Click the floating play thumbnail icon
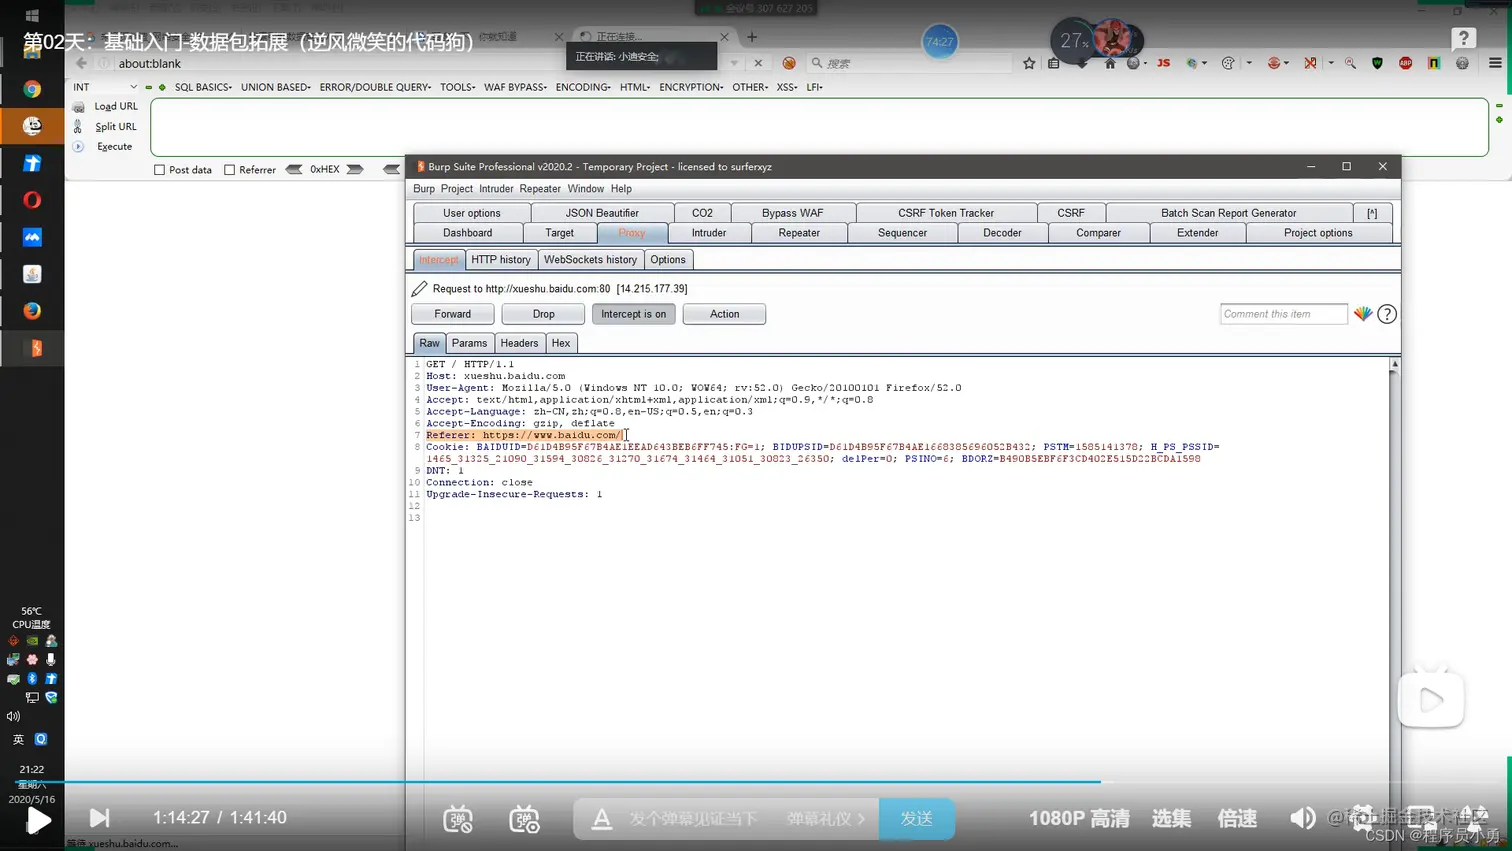The width and height of the screenshot is (1512, 851). pos(1431,699)
